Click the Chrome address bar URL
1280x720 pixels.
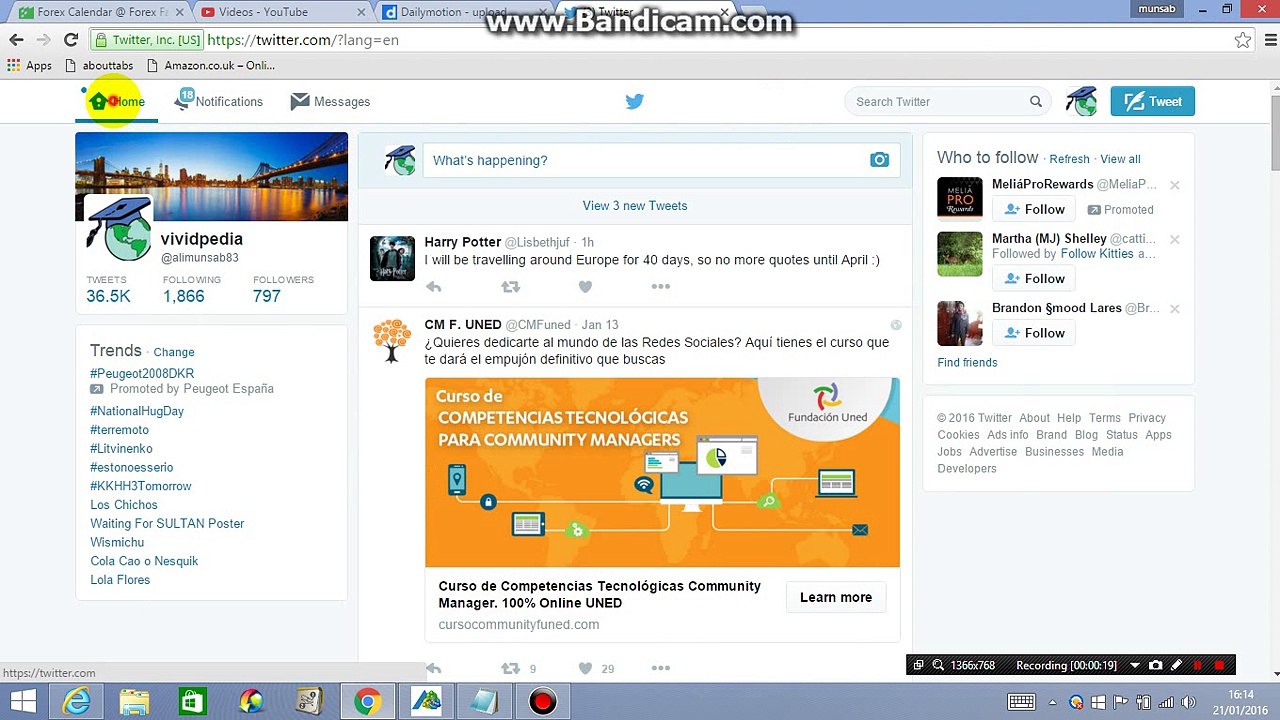303,40
